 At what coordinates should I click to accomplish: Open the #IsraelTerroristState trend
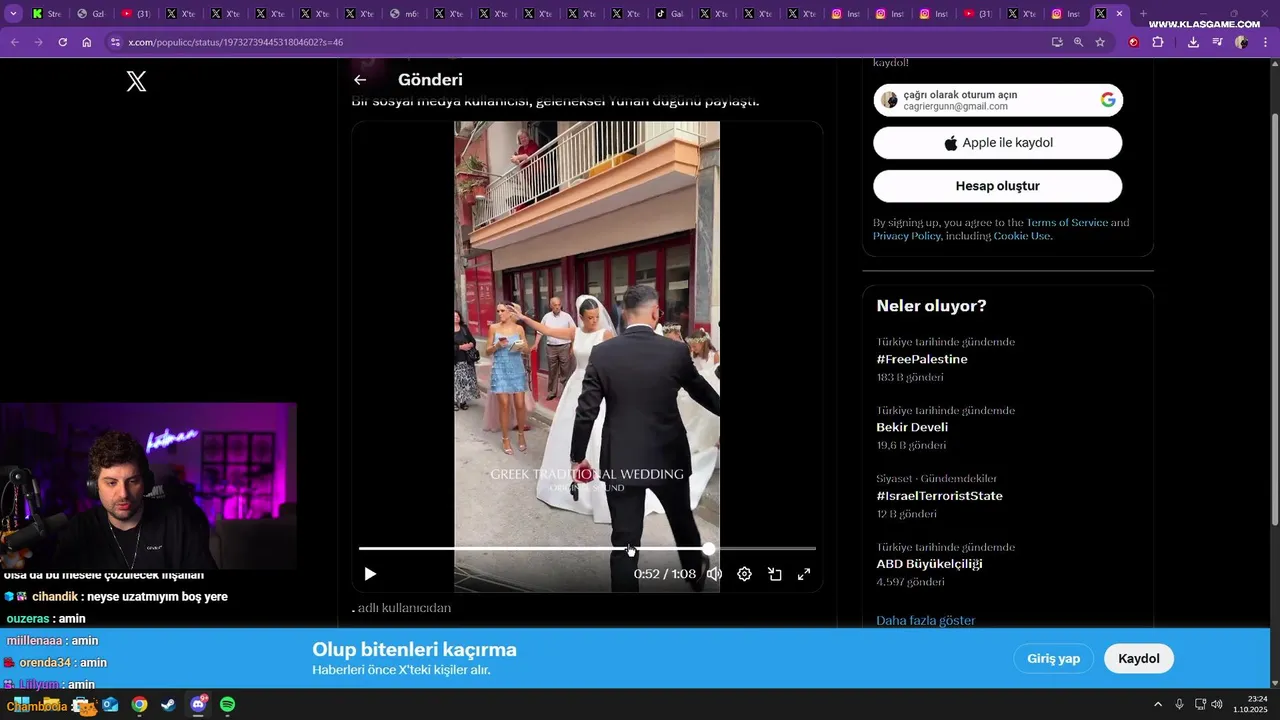[x=939, y=496]
